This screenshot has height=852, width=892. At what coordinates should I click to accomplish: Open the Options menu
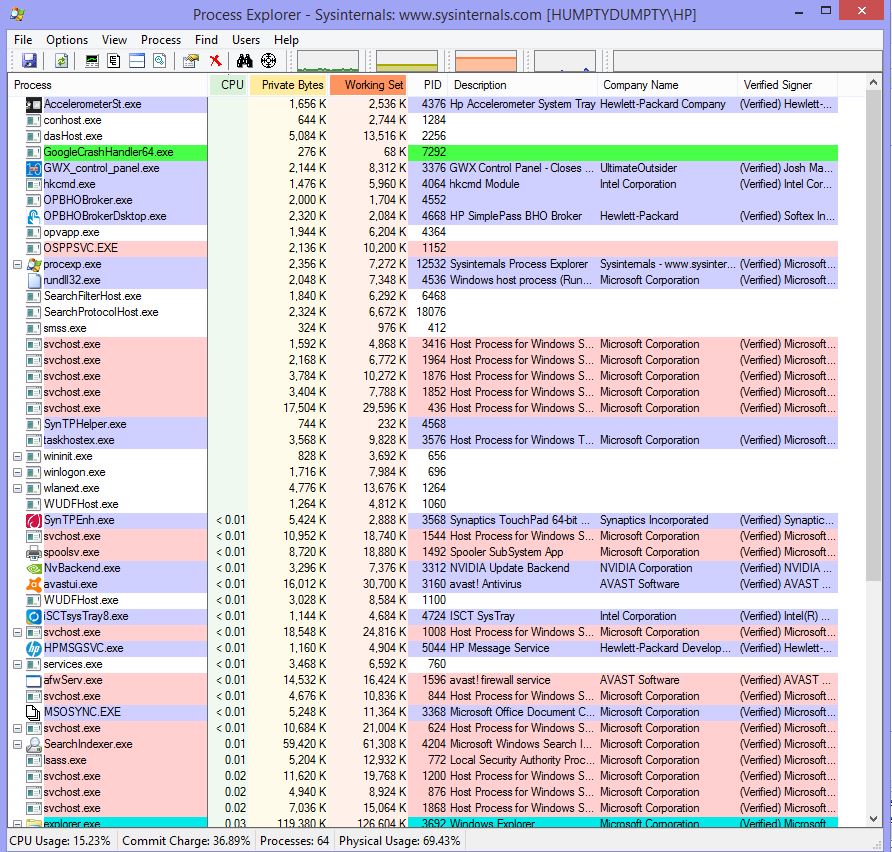pyautogui.click(x=67, y=40)
